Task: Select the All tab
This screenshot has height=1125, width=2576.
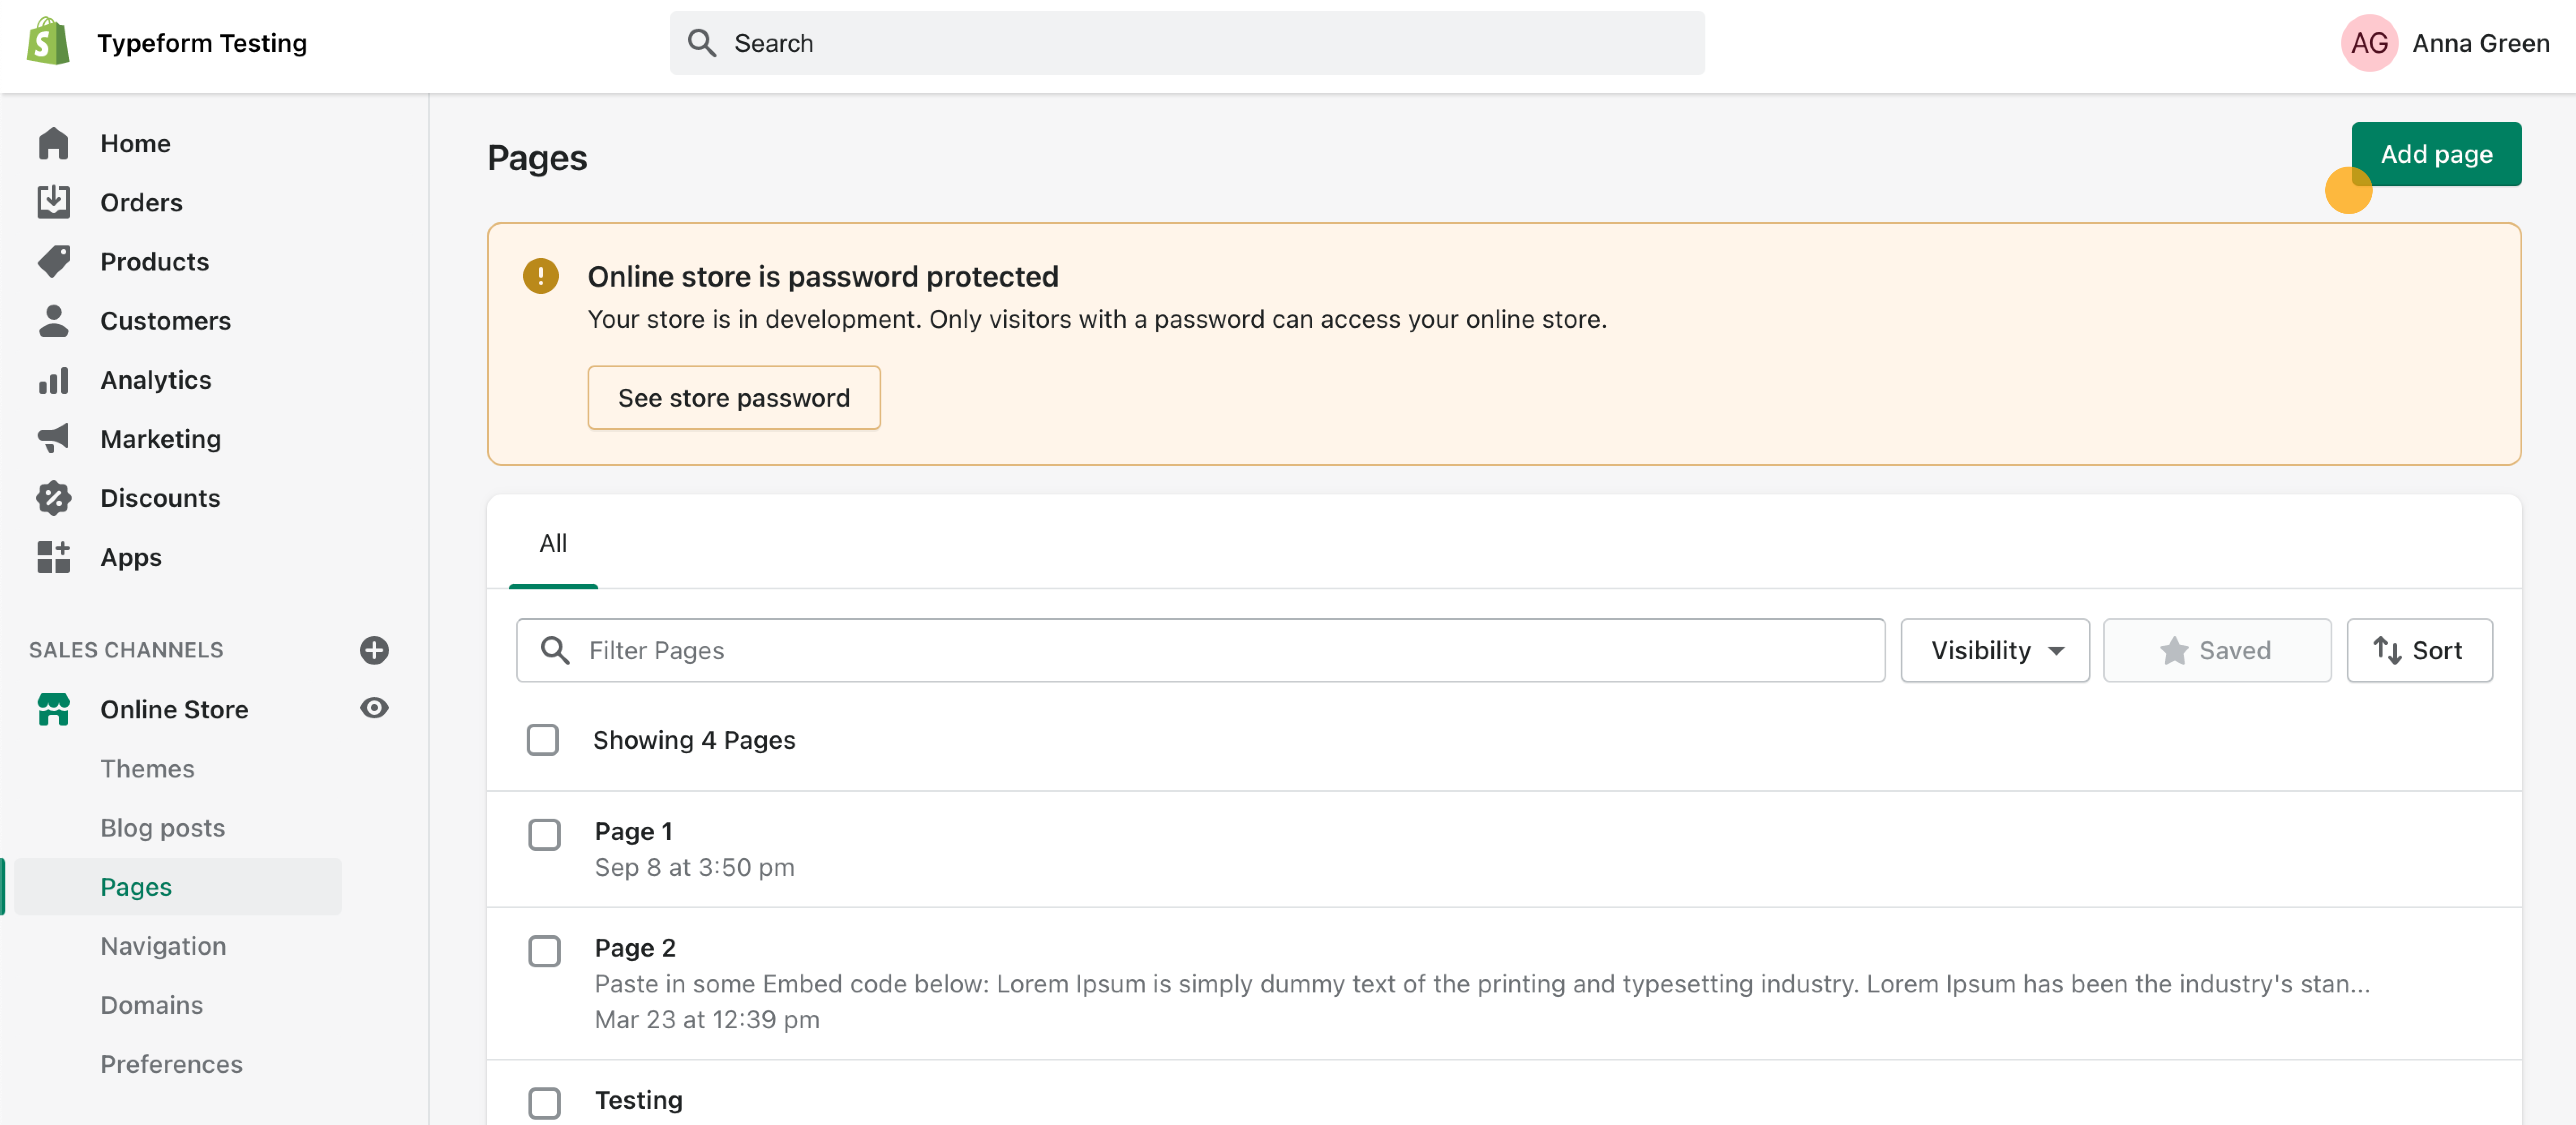Action: [553, 543]
